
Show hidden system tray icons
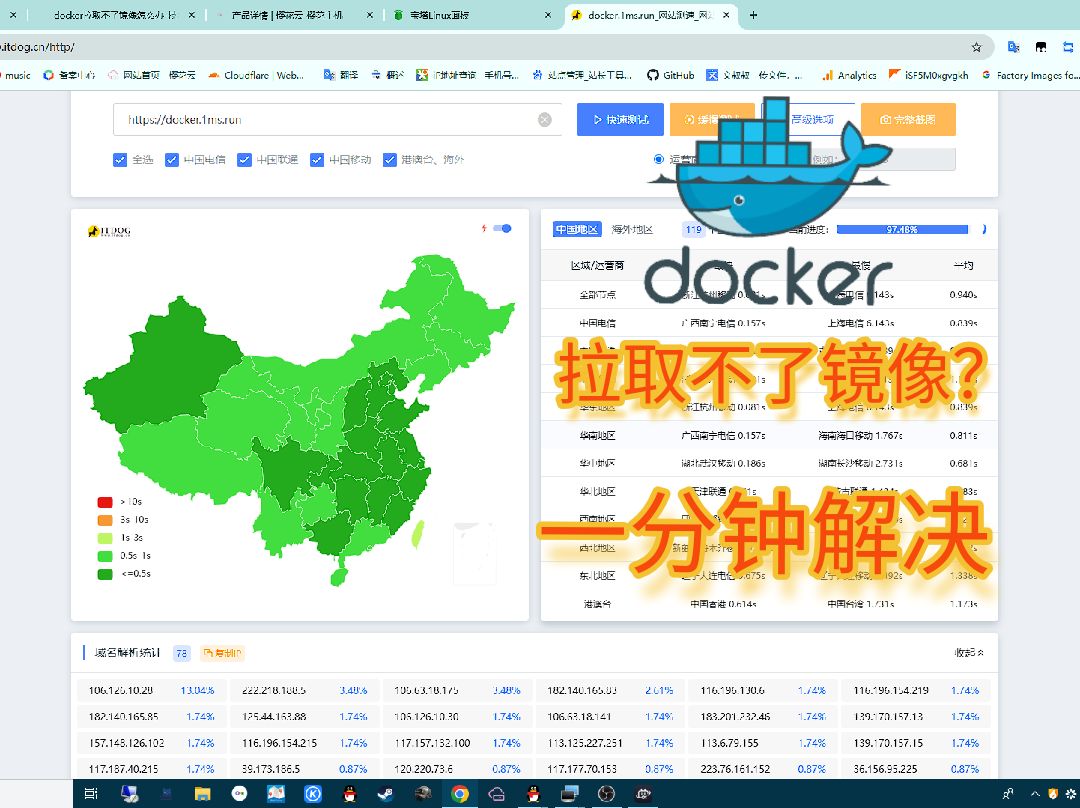point(1035,794)
